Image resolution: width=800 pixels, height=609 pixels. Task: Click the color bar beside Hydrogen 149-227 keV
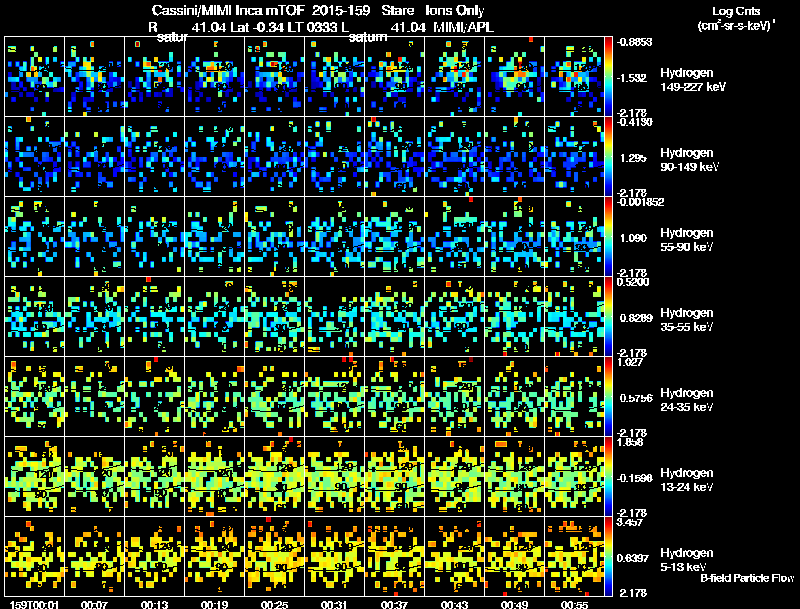[x=608, y=77]
